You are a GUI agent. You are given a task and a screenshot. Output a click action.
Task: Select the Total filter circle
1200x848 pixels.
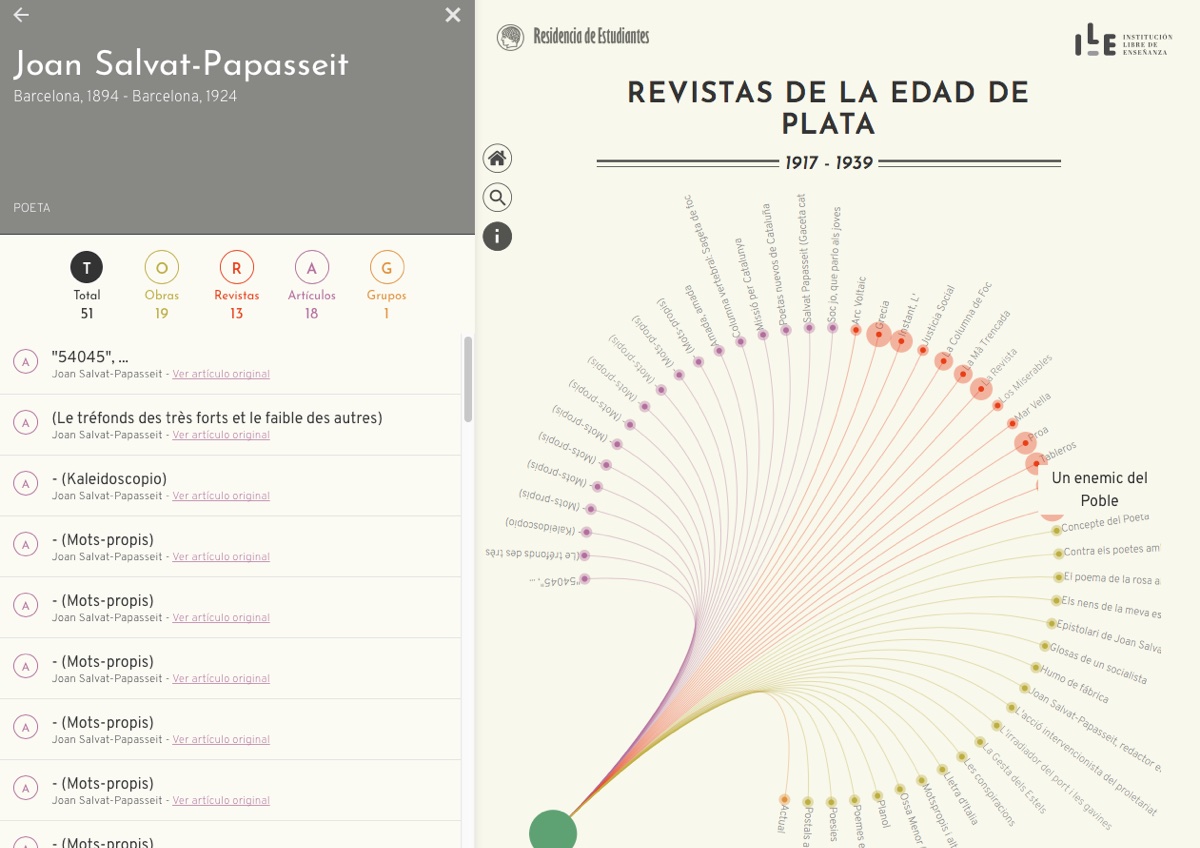[87, 268]
